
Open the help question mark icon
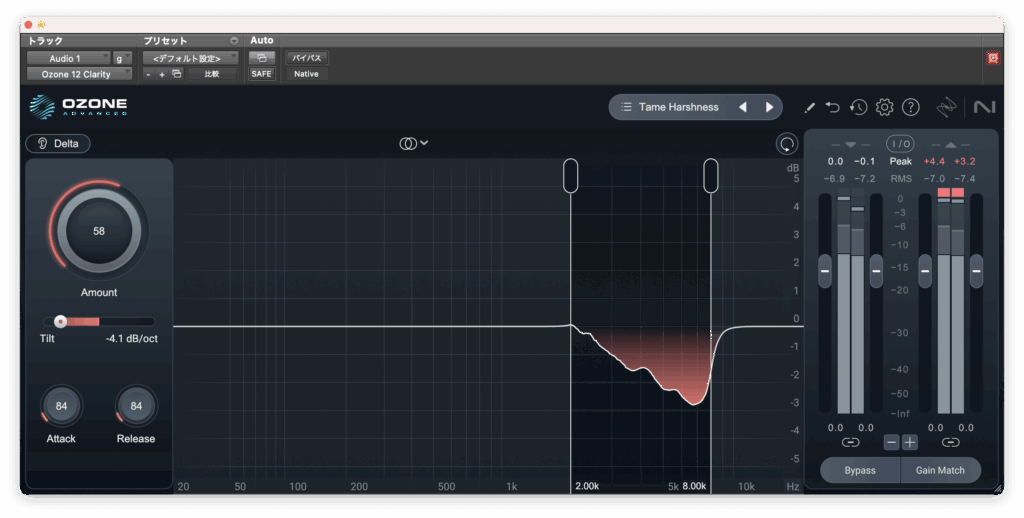(x=910, y=107)
